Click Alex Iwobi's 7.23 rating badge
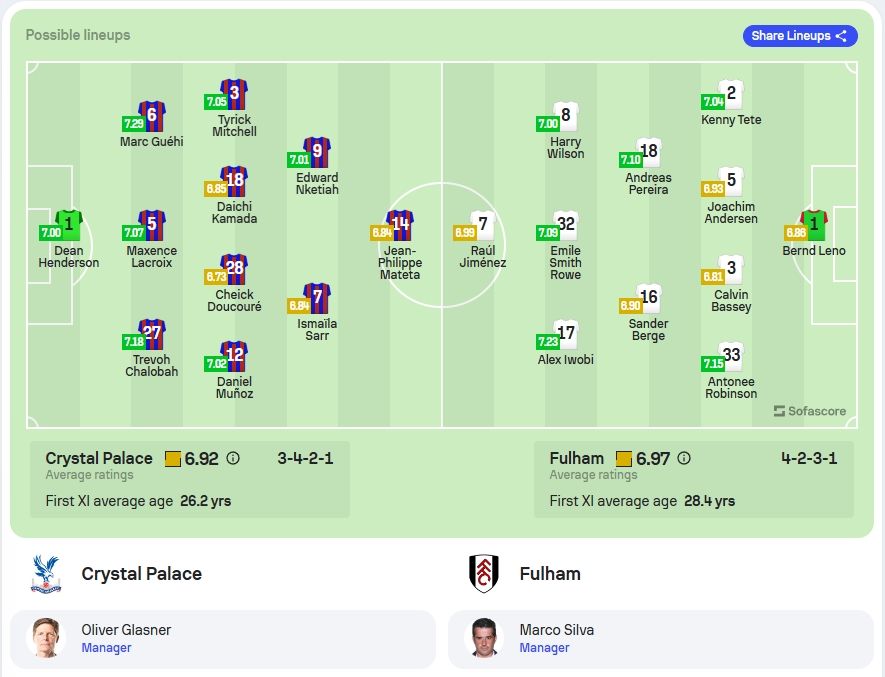The image size is (885, 677). [547, 342]
